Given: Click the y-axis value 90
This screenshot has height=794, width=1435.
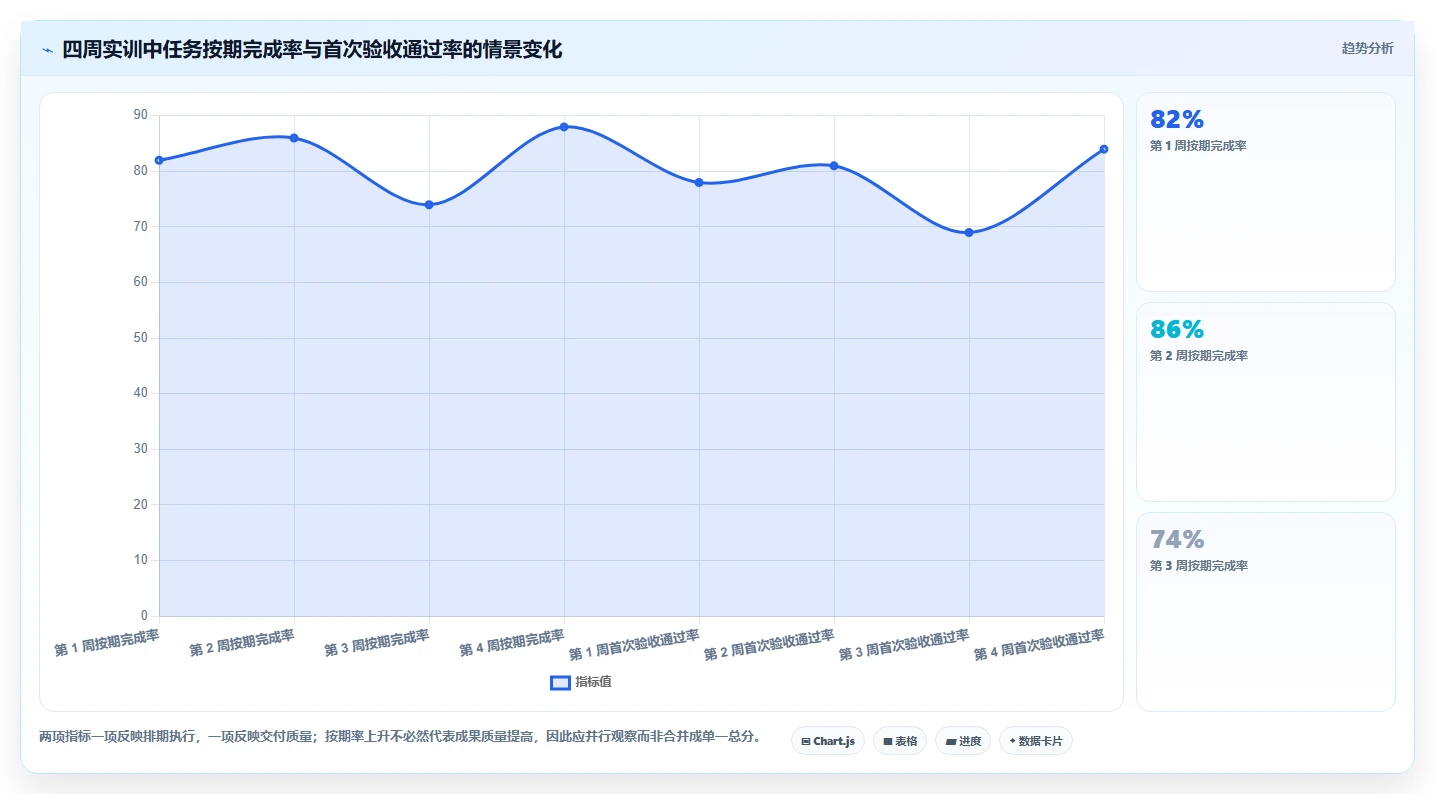Looking at the screenshot, I should tap(140, 115).
